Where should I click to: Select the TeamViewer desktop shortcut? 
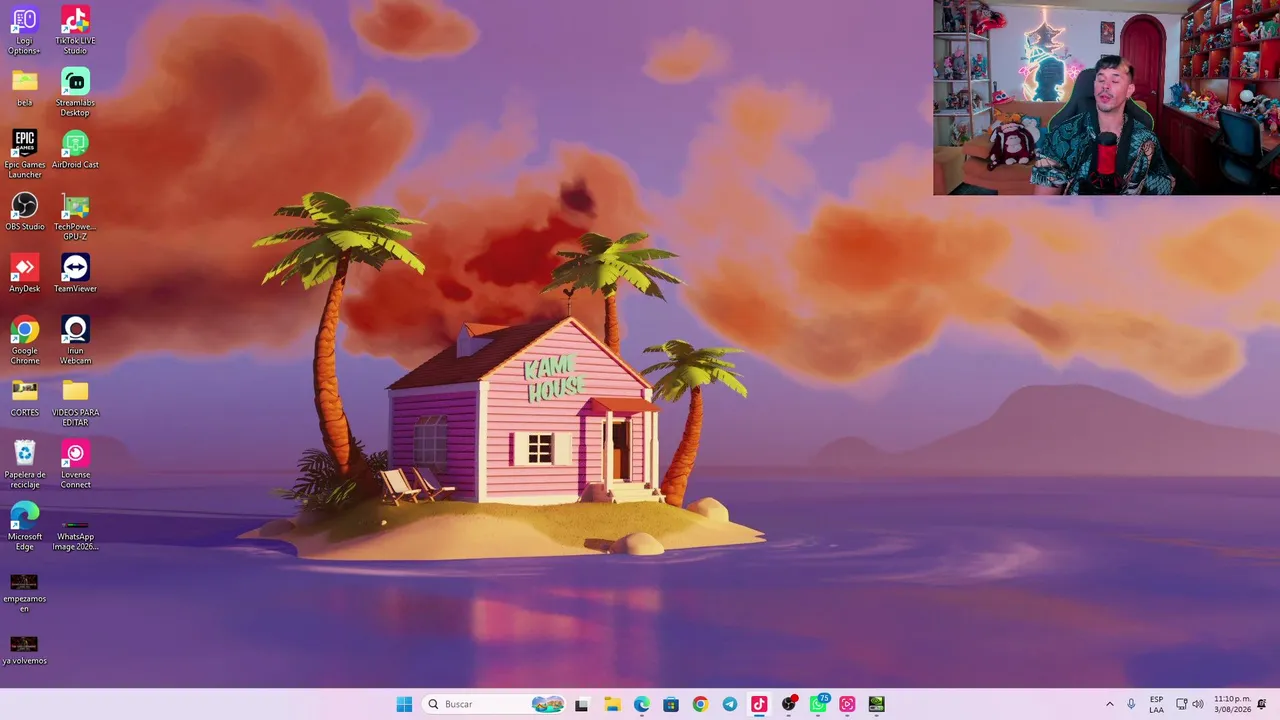tap(75, 273)
